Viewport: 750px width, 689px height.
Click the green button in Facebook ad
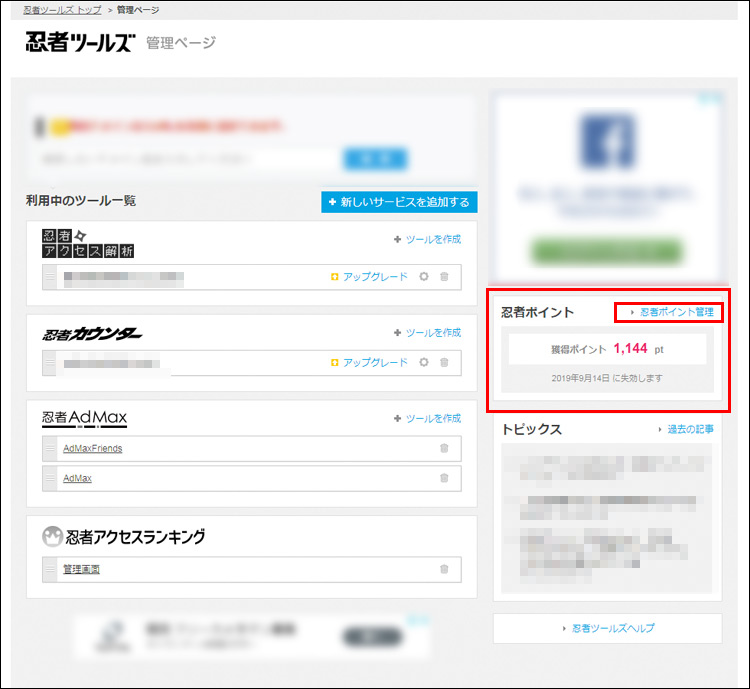[x=607, y=251]
